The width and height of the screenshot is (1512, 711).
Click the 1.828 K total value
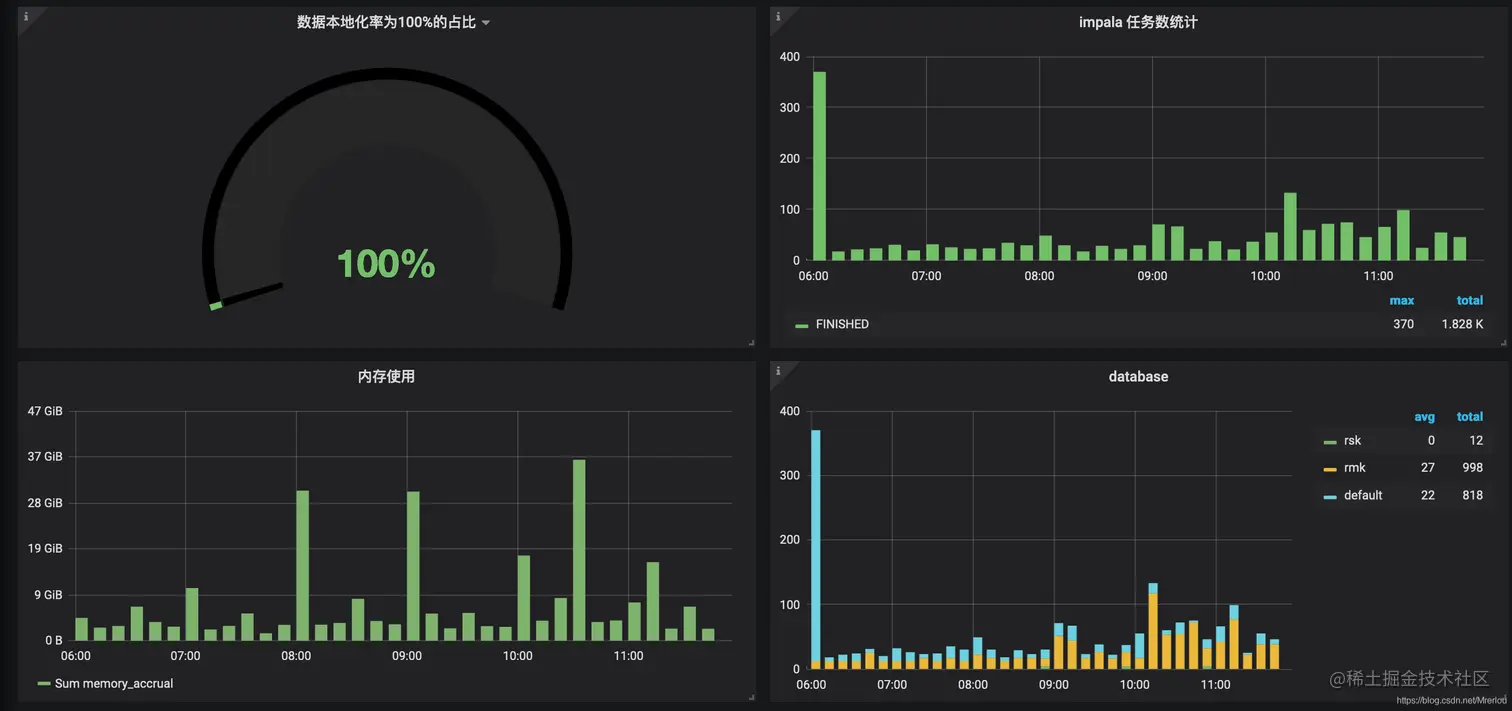(1463, 324)
